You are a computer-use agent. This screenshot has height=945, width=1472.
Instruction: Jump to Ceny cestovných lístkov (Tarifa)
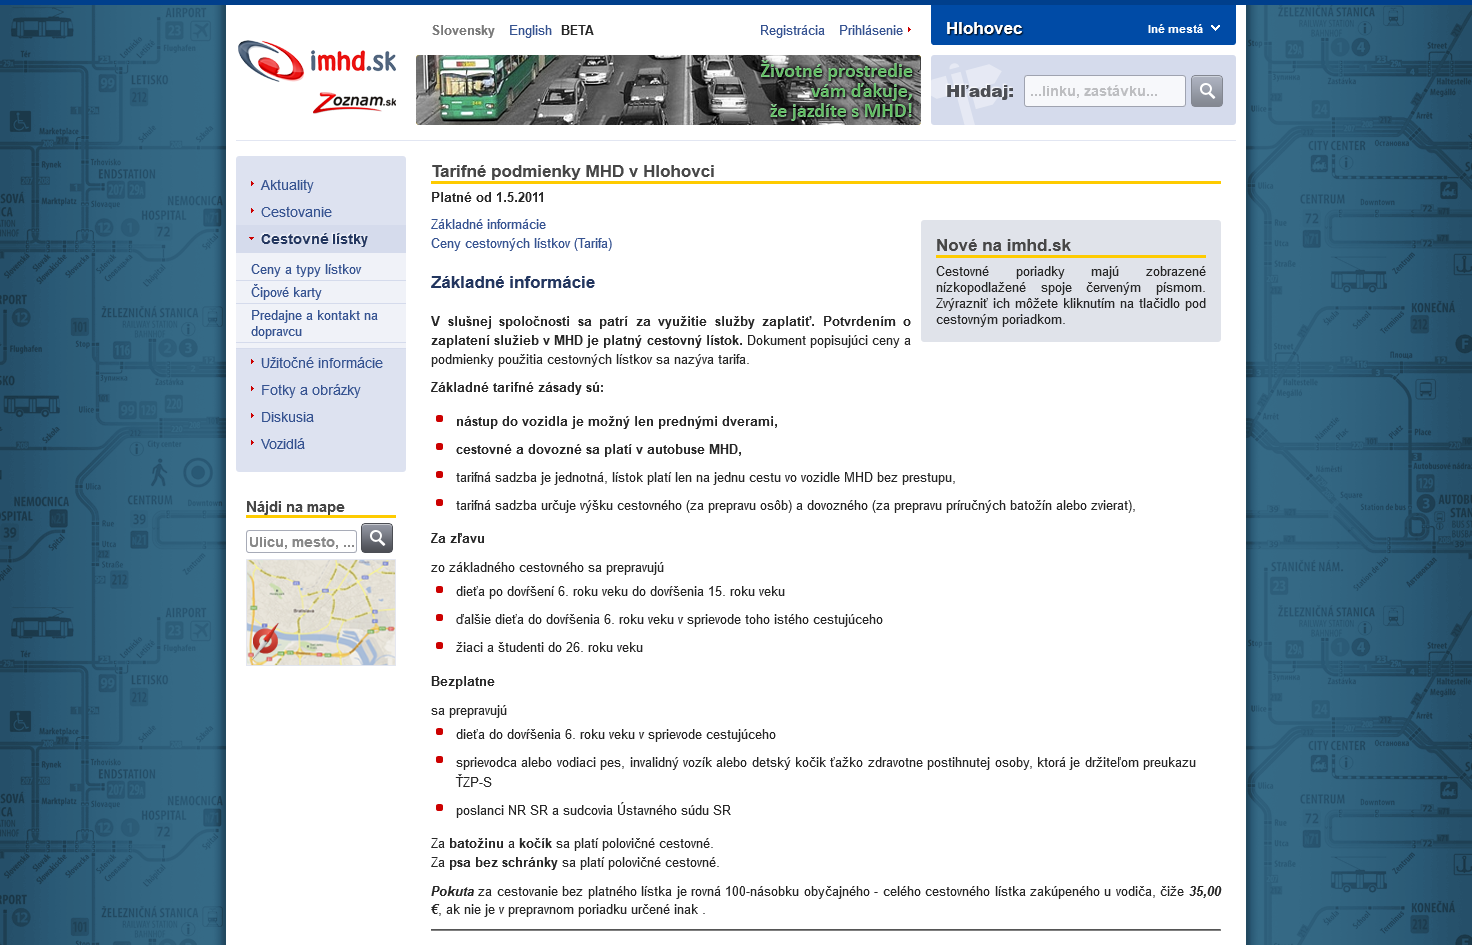[521, 243]
